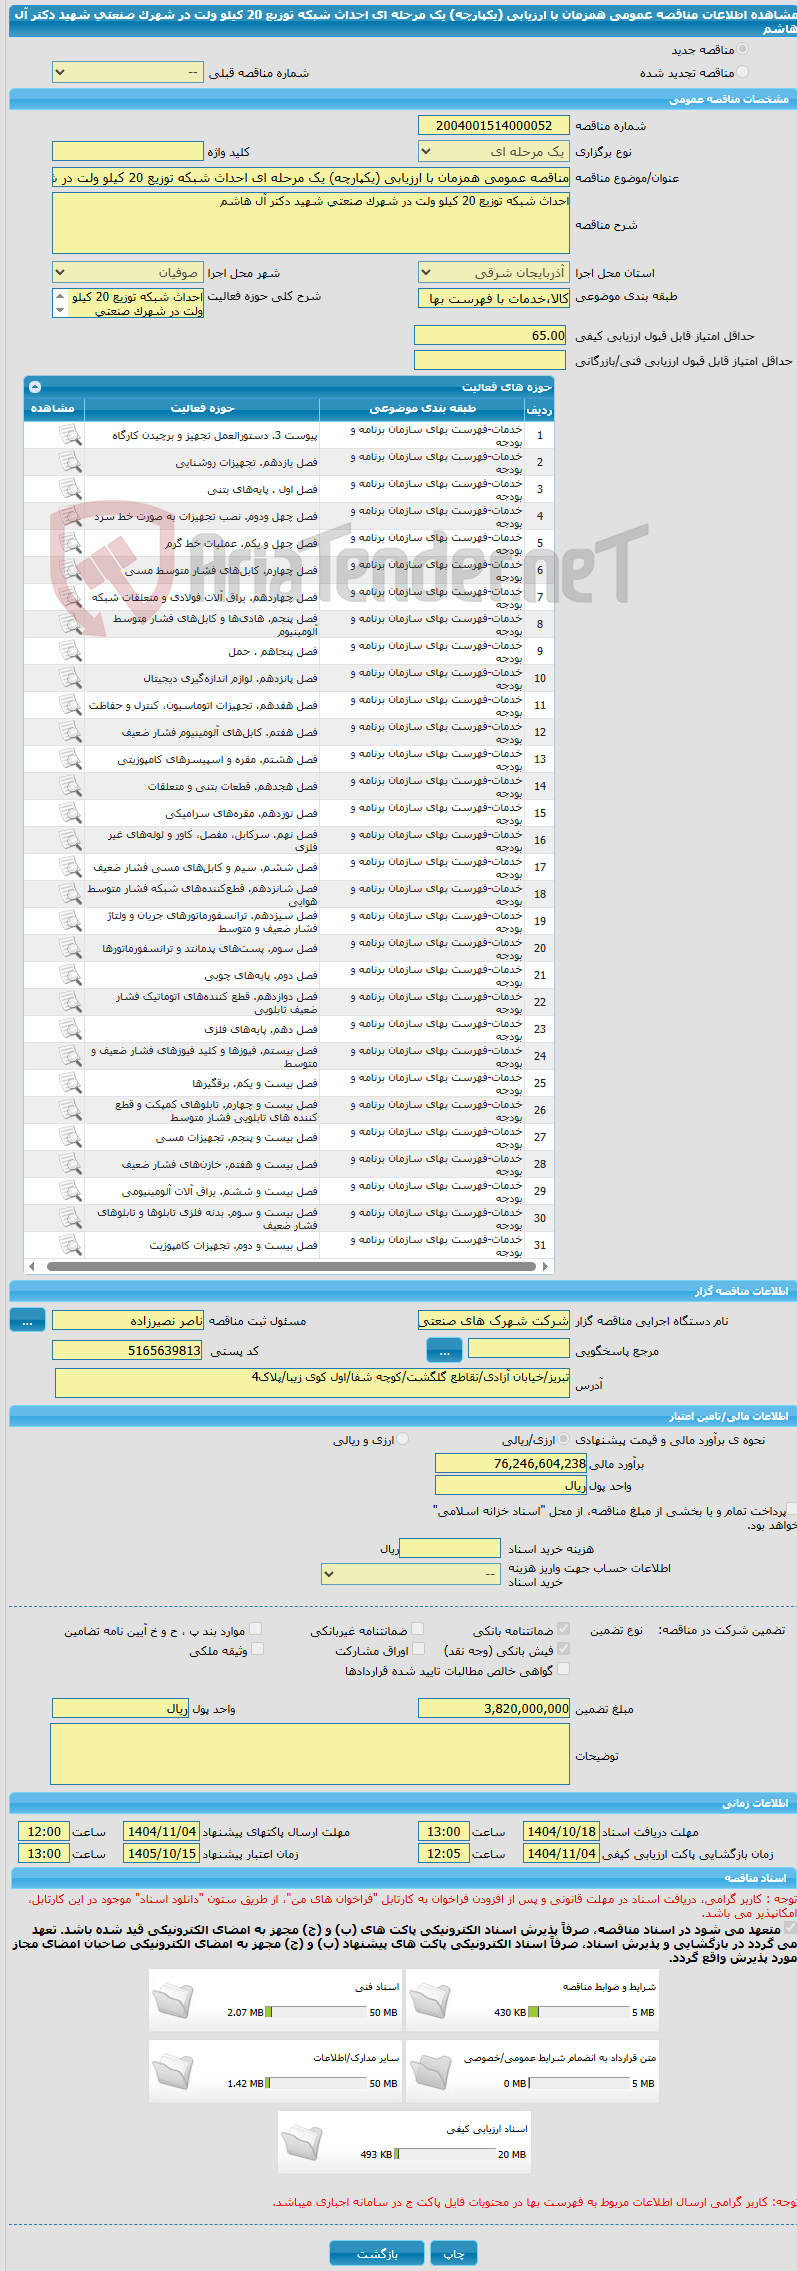Open account info for document fee dropdown
Viewport: 797px width, 2271px height.
(x=410, y=1573)
